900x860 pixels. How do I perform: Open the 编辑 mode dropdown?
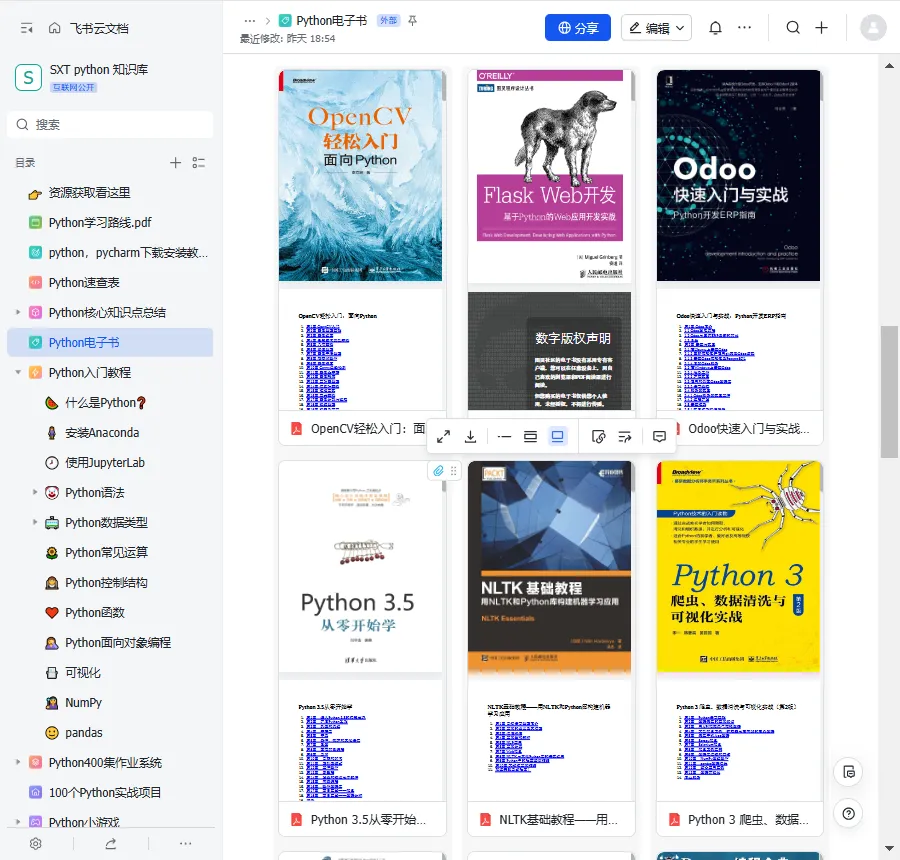(x=656, y=28)
